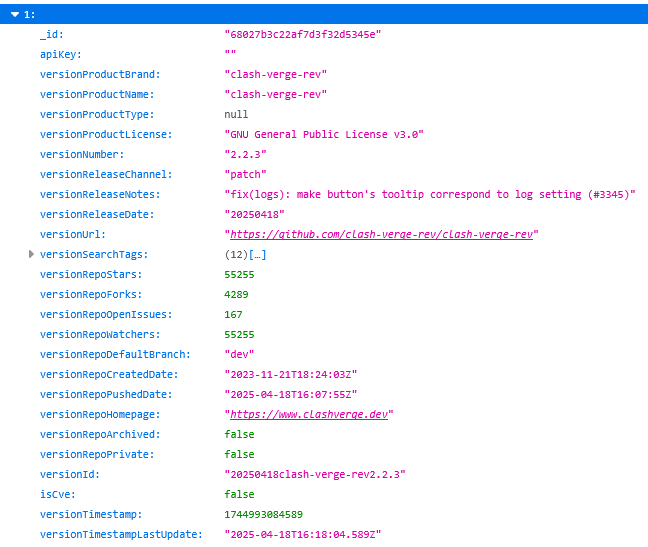The height and width of the screenshot is (547, 648).
Task: Select the default branch value dev
Action: (239, 354)
